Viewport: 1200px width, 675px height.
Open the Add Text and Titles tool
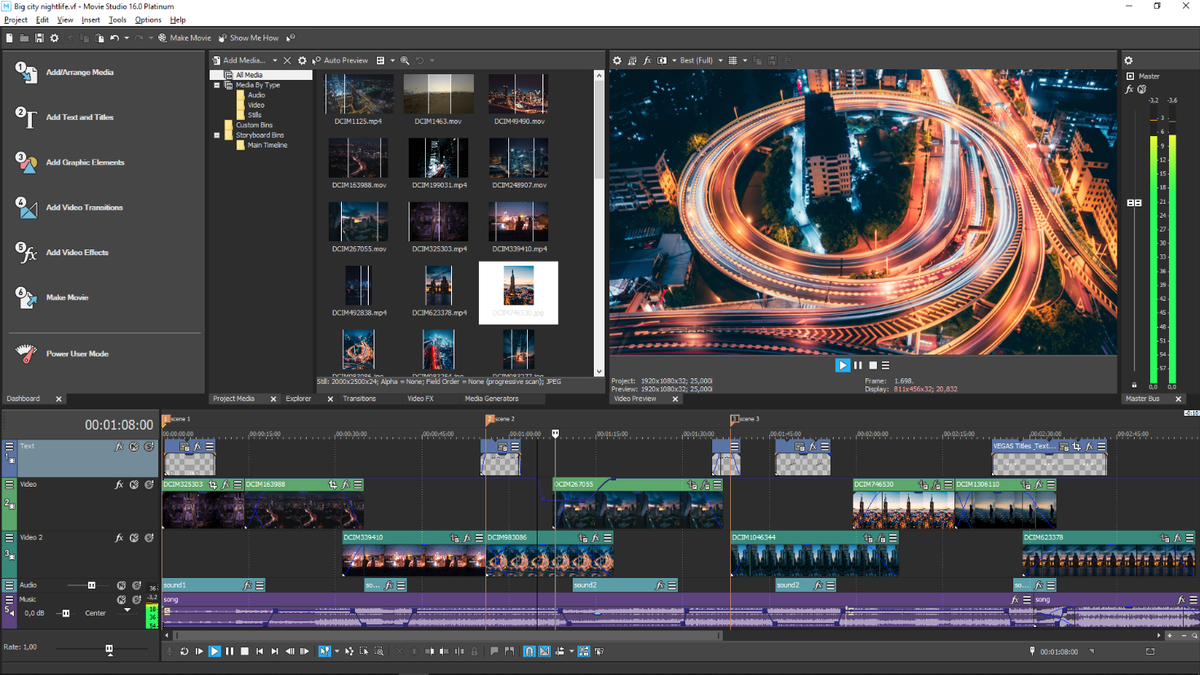pyautogui.click(x=80, y=118)
